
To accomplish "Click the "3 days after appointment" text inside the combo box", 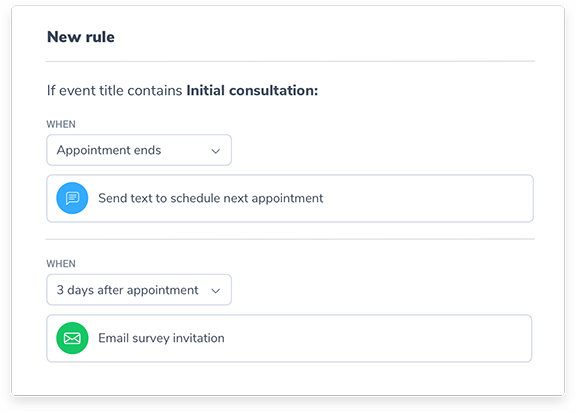I will (127, 290).
